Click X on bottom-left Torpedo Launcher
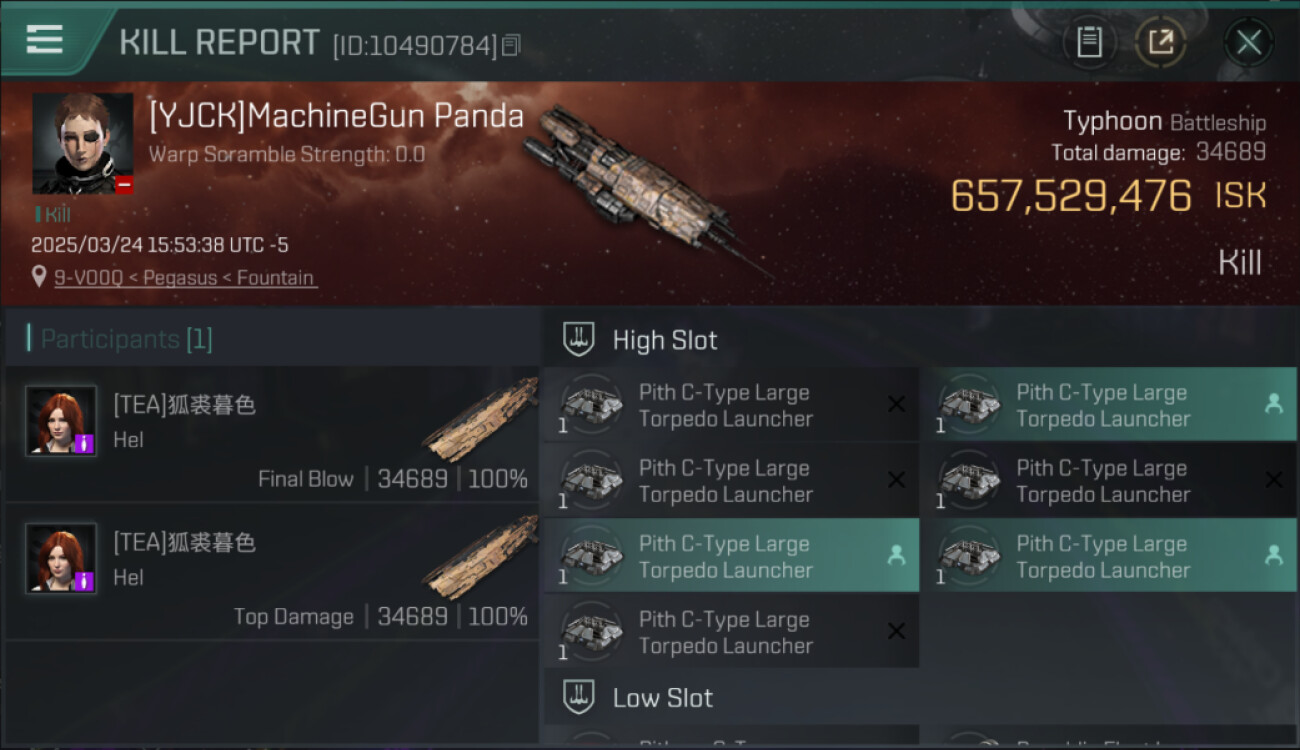Image resolution: width=1300 pixels, height=750 pixels. click(896, 631)
